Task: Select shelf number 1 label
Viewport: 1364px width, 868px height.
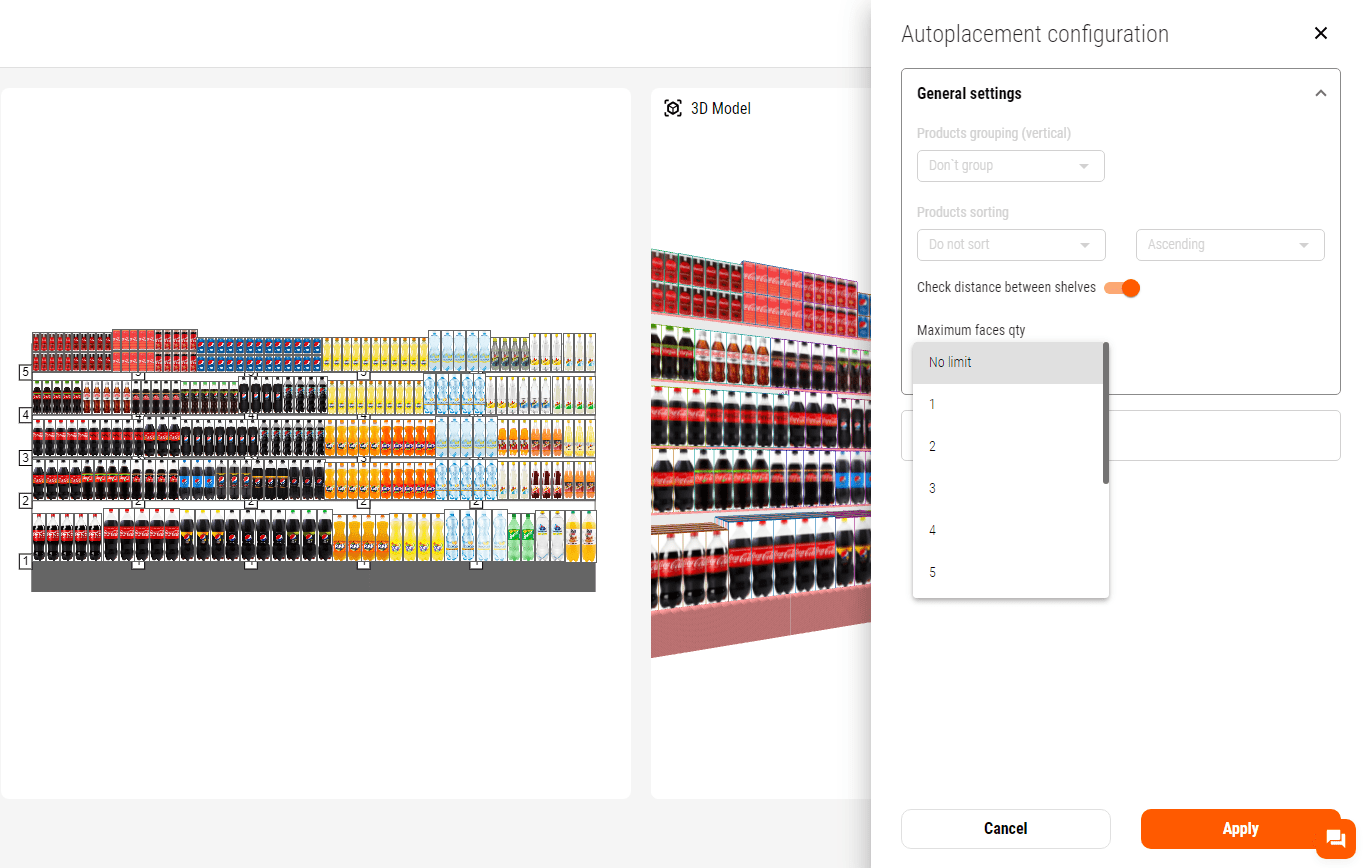Action: tap(25, 561)
